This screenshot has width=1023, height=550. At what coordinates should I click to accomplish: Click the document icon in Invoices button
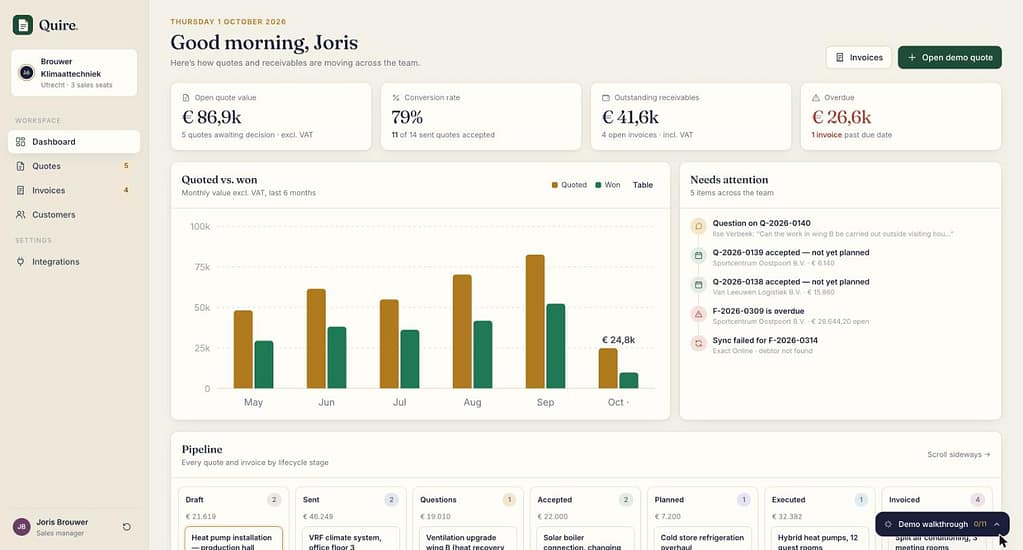click(x=840, y=57)
